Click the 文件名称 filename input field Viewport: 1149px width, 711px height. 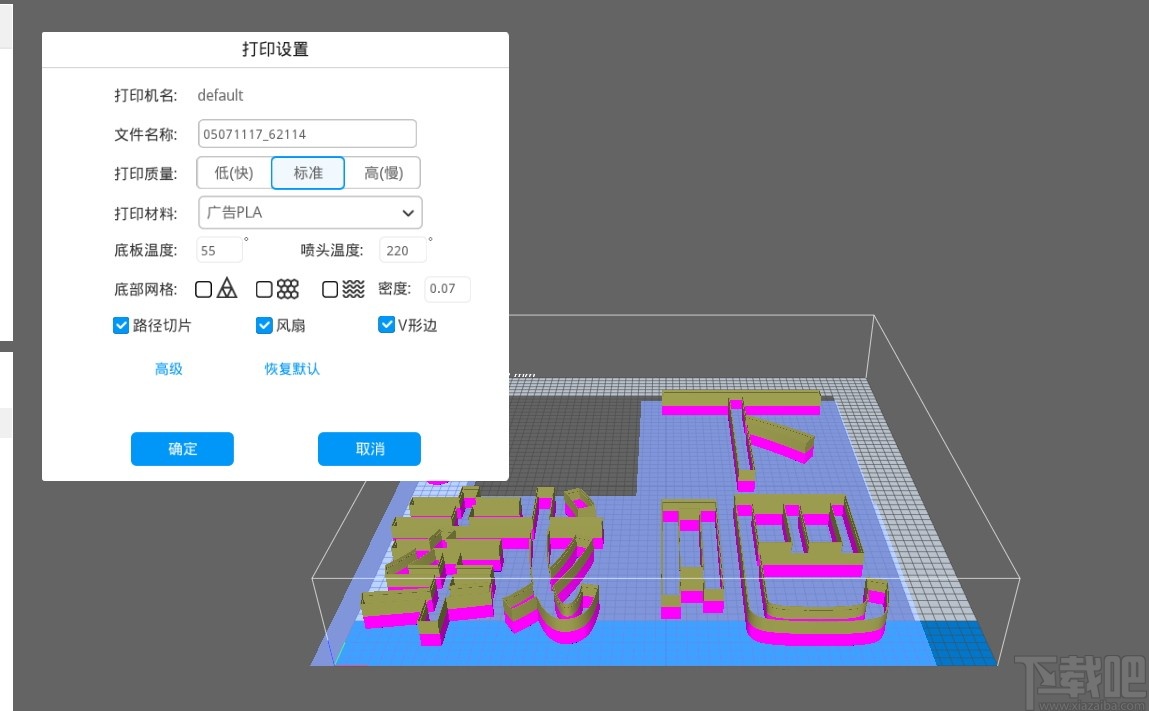[307, 133]
